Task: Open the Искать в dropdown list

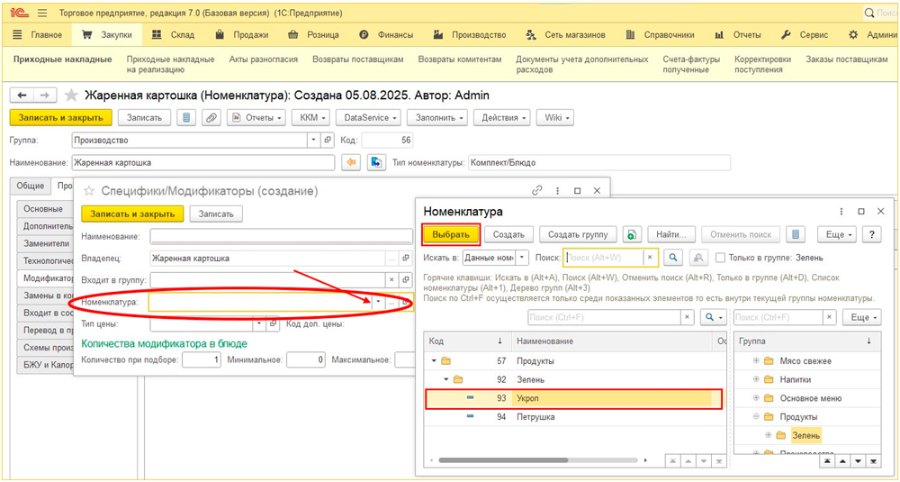Action: point(522,258)
